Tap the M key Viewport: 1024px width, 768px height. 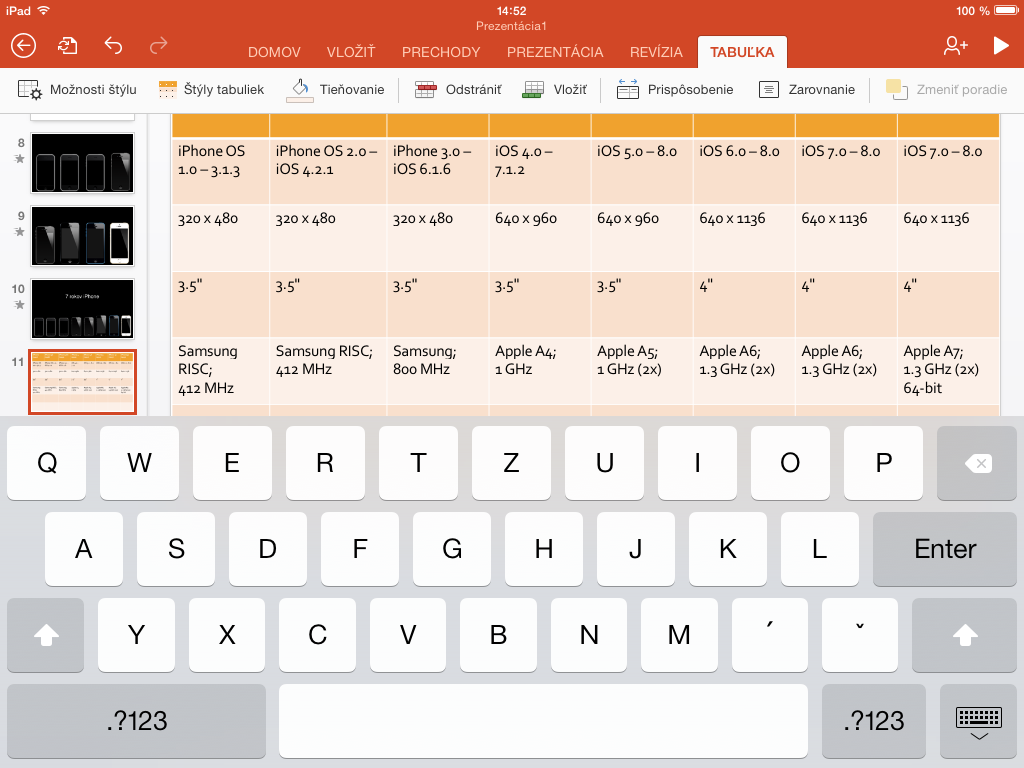click(x=679, y=635)
